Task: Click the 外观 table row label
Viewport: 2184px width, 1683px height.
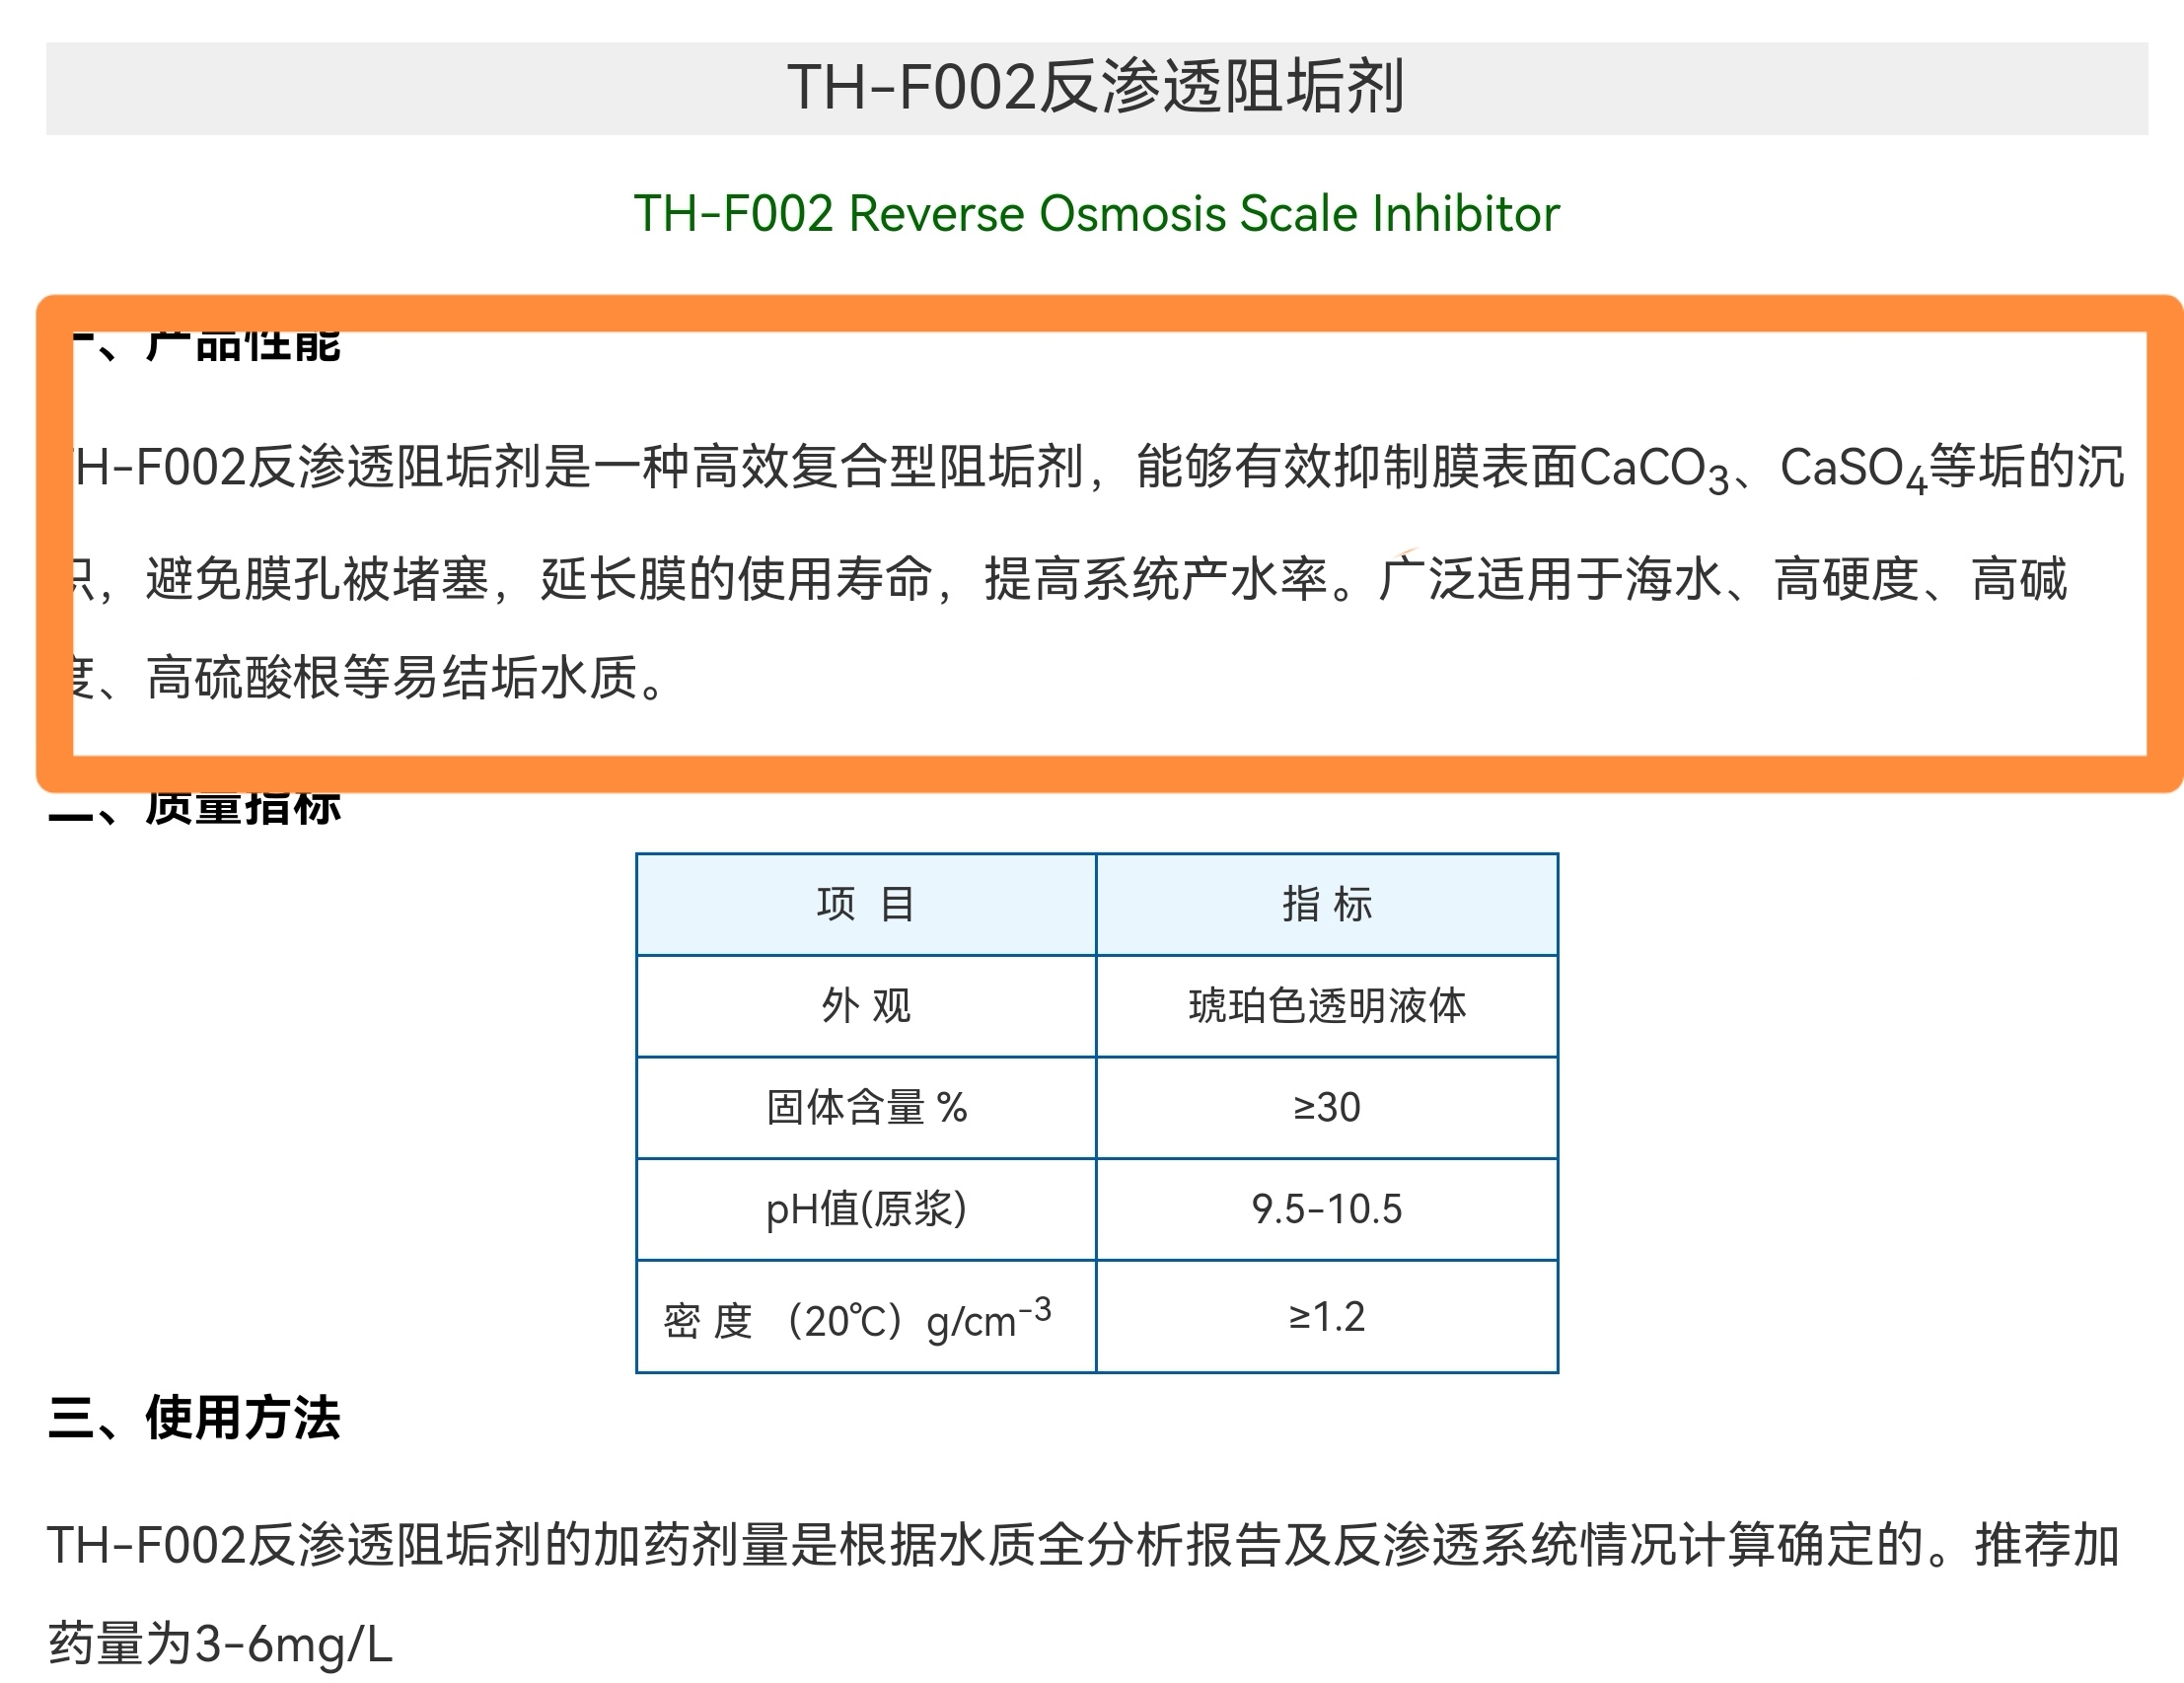Action: coord(866,1006)
